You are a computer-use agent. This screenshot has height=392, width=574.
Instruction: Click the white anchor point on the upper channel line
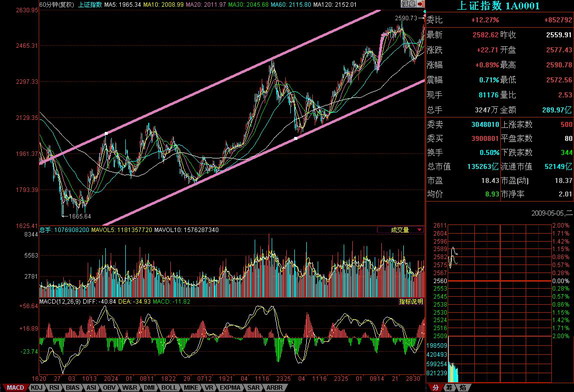[106, 134]
